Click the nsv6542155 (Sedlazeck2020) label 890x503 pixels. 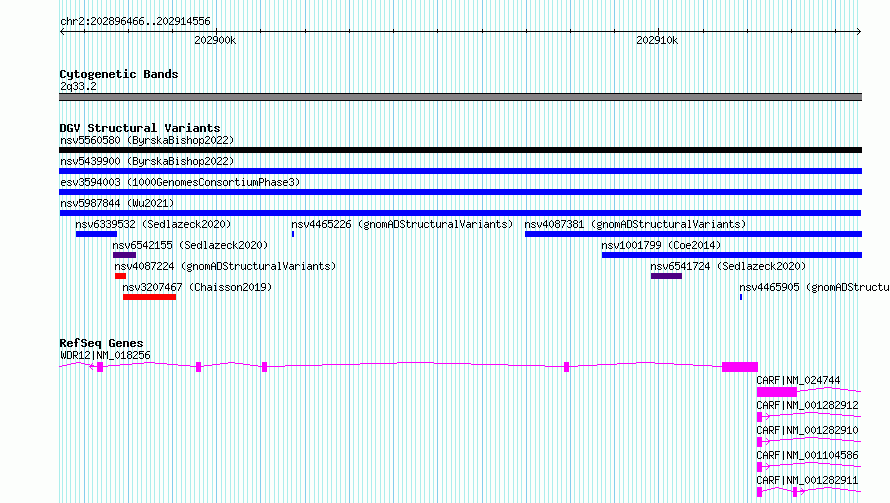[190, 245]
